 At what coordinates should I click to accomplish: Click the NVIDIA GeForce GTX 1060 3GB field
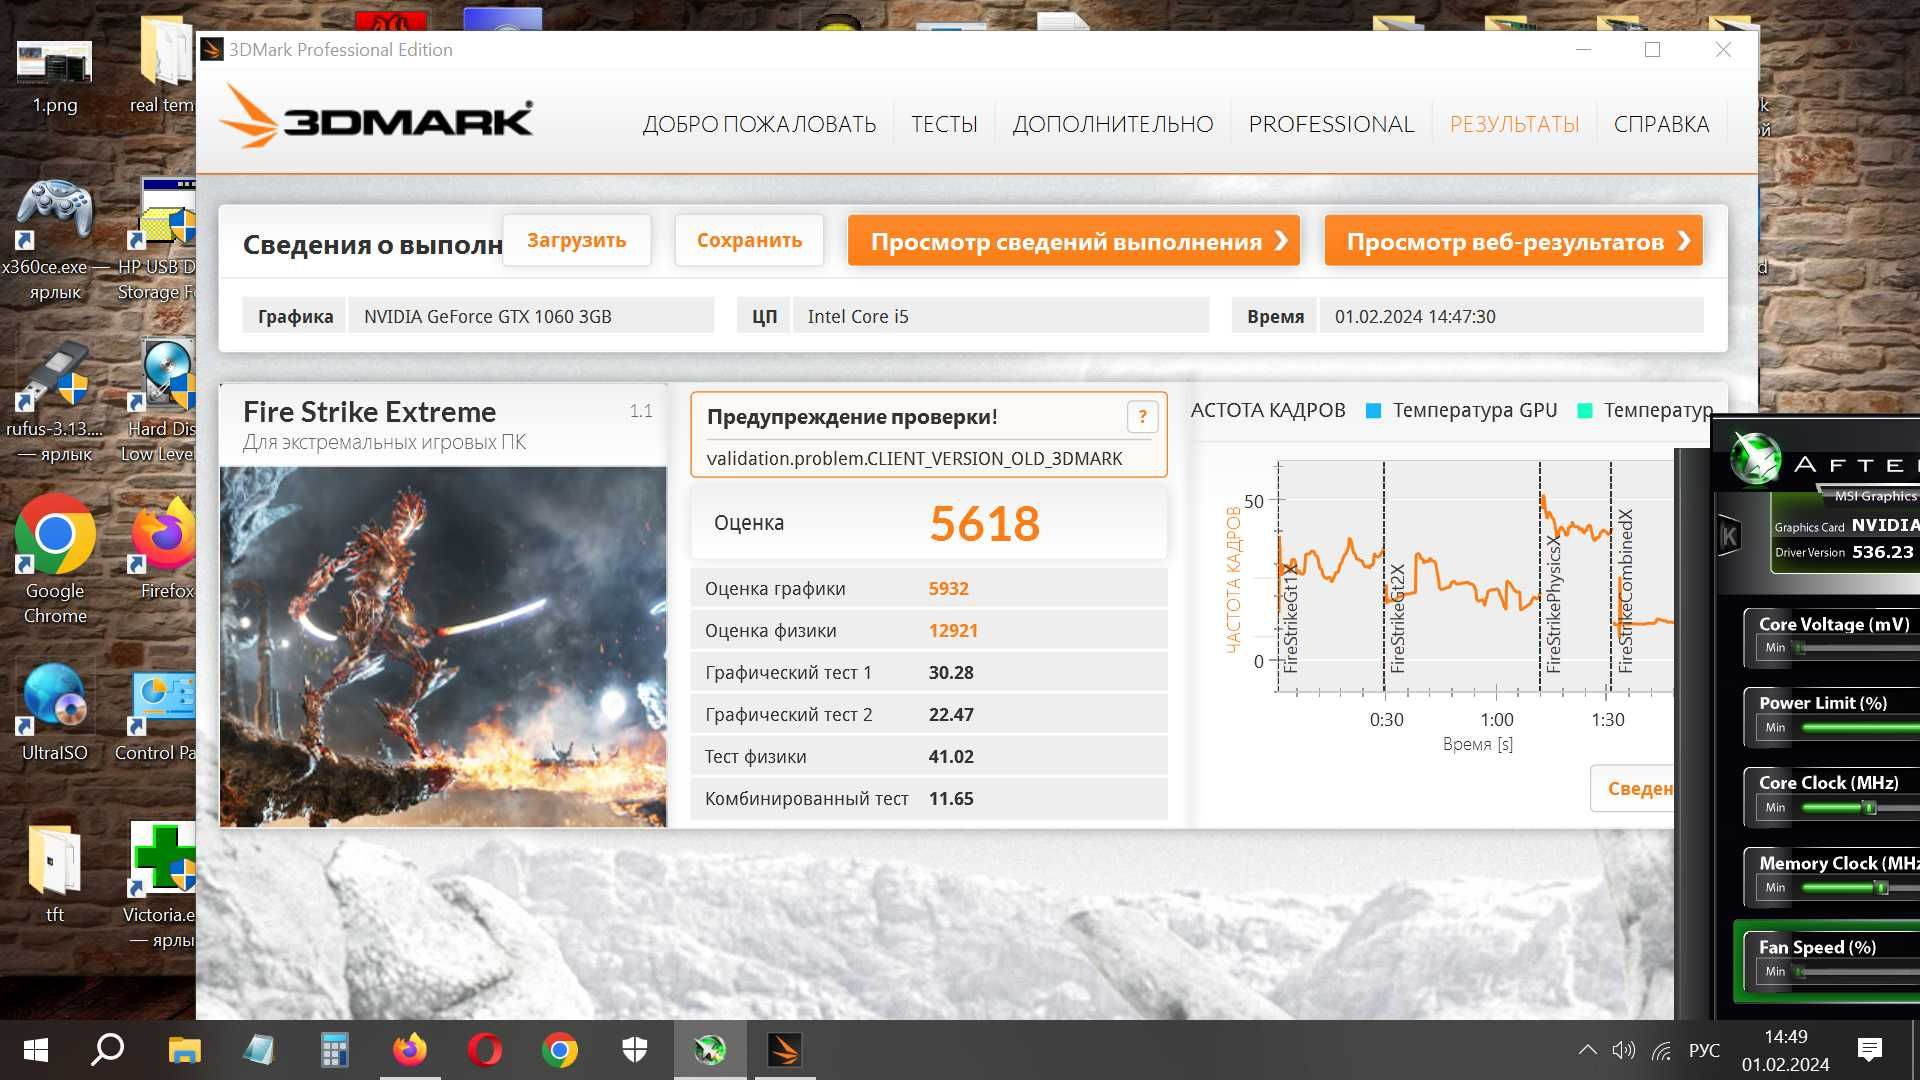[531, 316]
